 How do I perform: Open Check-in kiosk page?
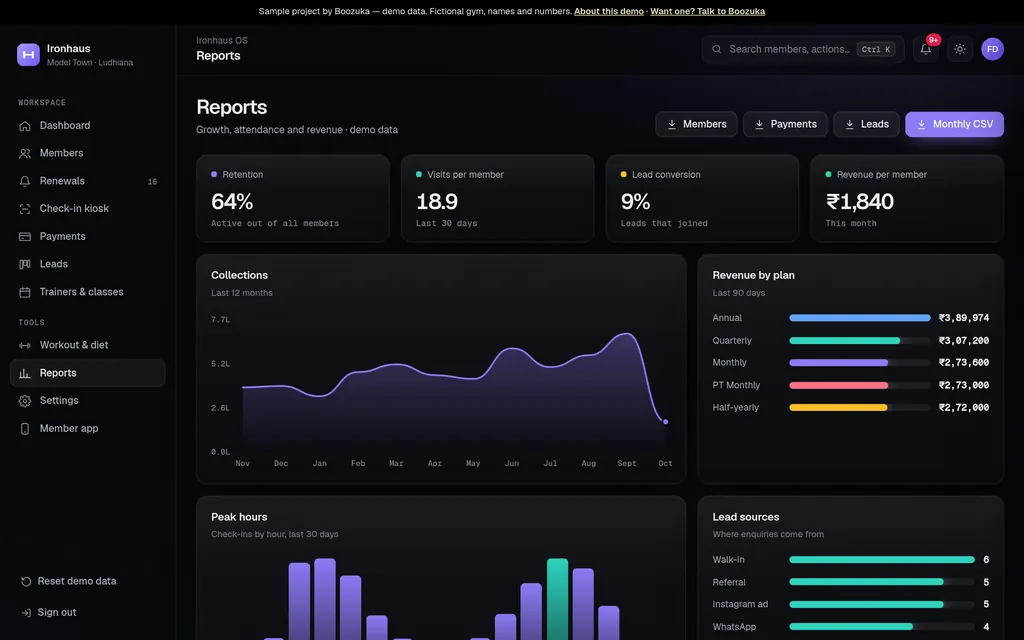[x=88, y=208]
